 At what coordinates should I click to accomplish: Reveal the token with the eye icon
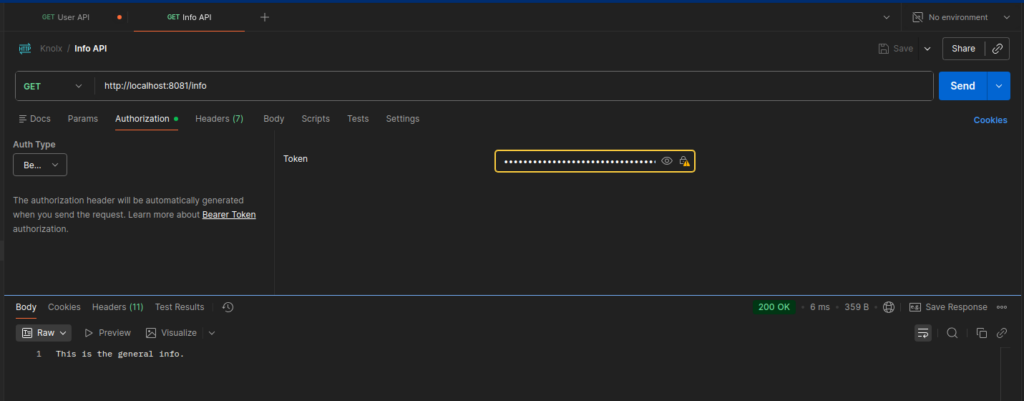point(667,161)
